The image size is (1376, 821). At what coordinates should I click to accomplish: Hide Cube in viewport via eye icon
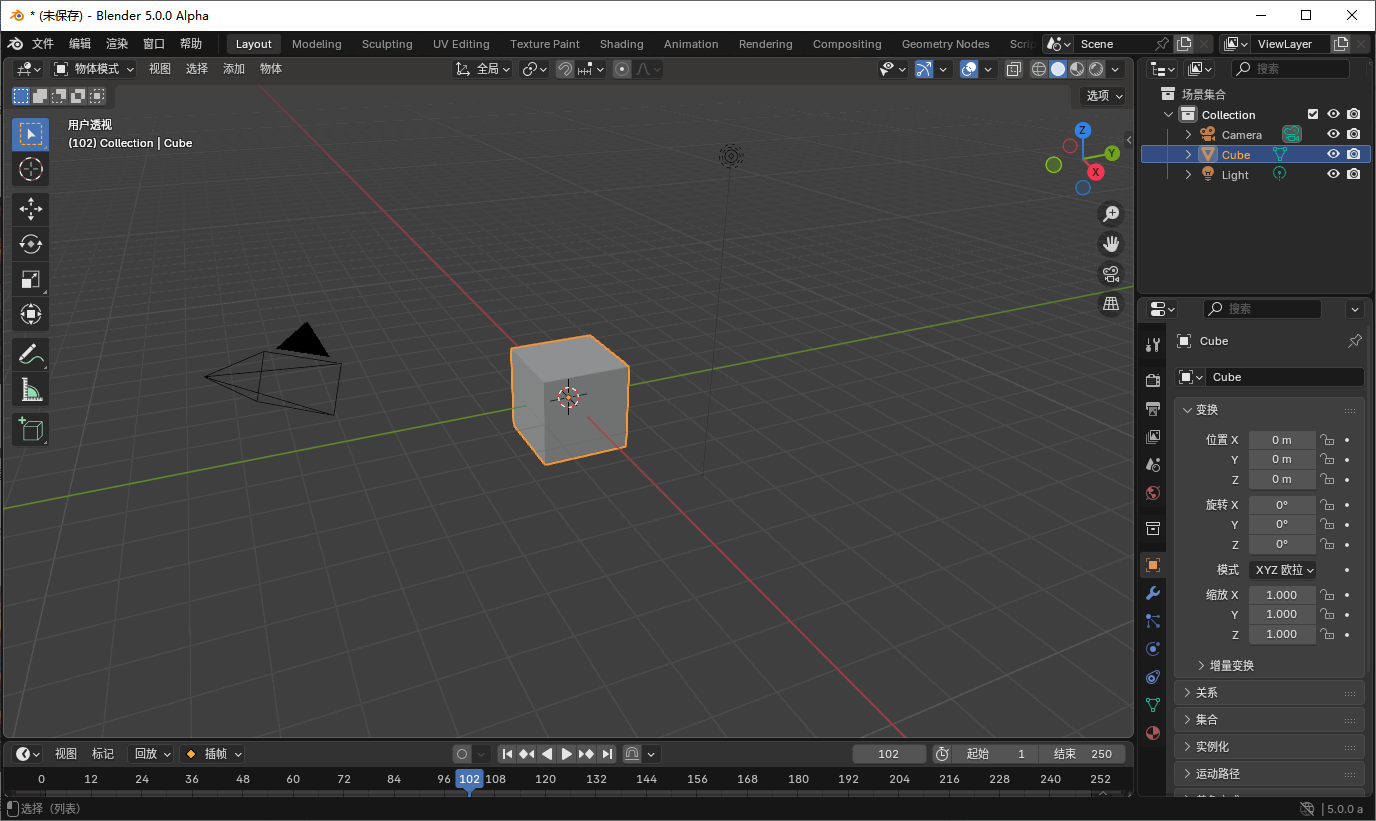pyautogui.click(x=1333, y=154)
